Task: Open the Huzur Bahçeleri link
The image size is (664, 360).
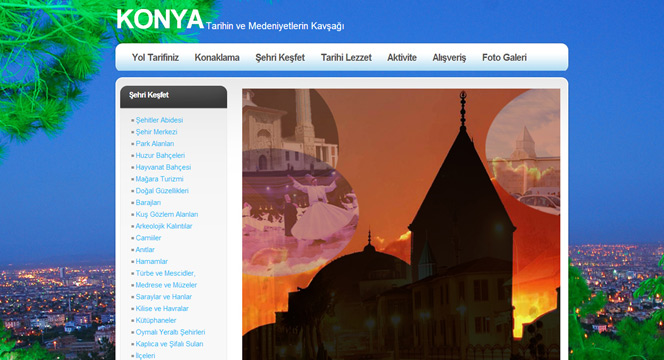Action: coord(160,156)
